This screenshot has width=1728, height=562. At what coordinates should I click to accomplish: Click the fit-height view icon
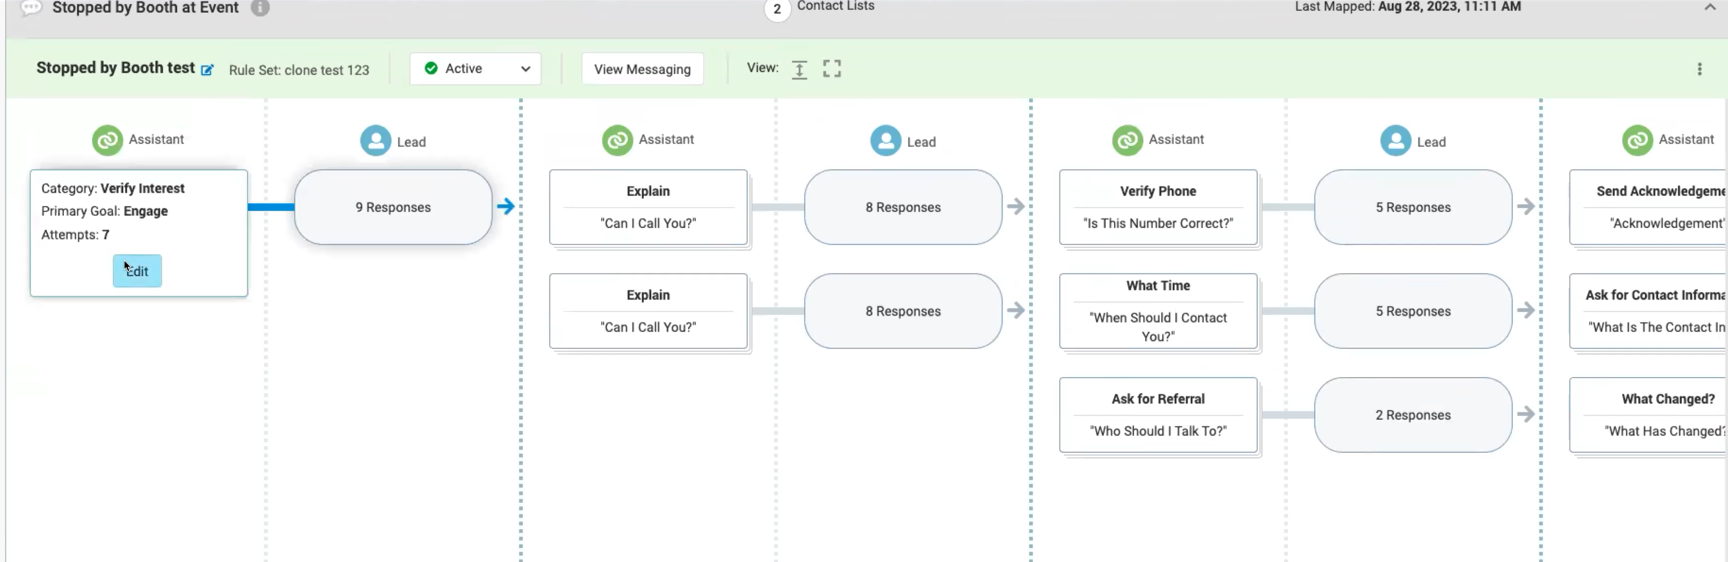click(x=799, y=69)
